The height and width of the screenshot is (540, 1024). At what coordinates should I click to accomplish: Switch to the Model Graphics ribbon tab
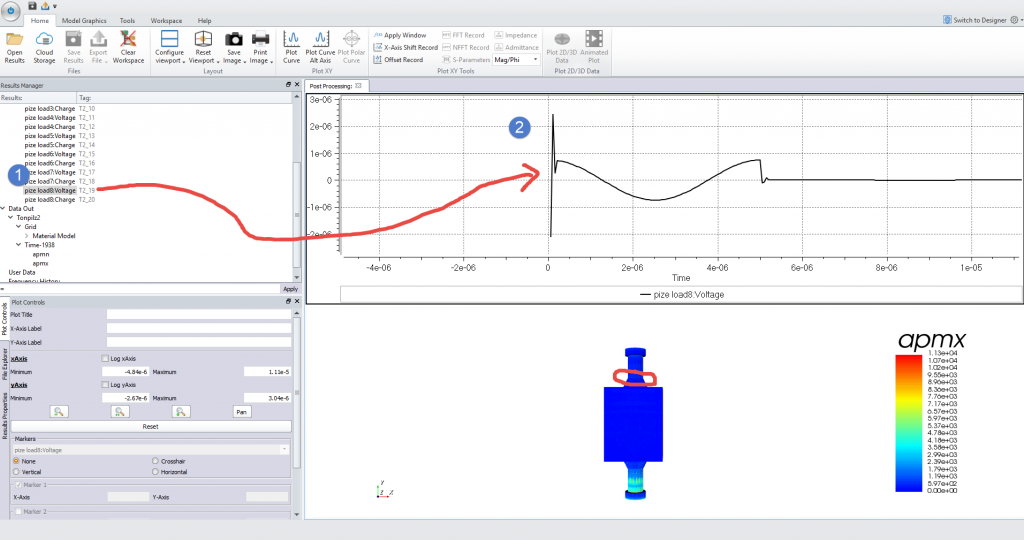(x=84, y=21)
